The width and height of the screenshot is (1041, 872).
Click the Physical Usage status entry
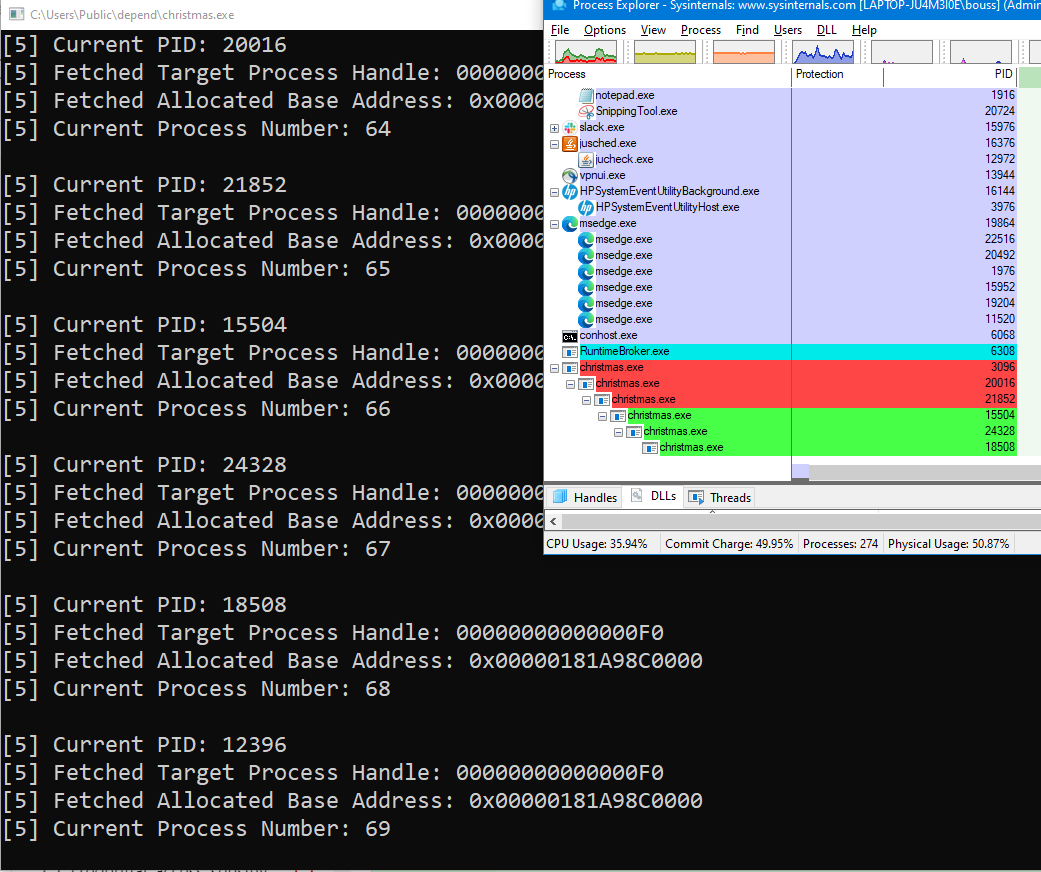(948, 544)
